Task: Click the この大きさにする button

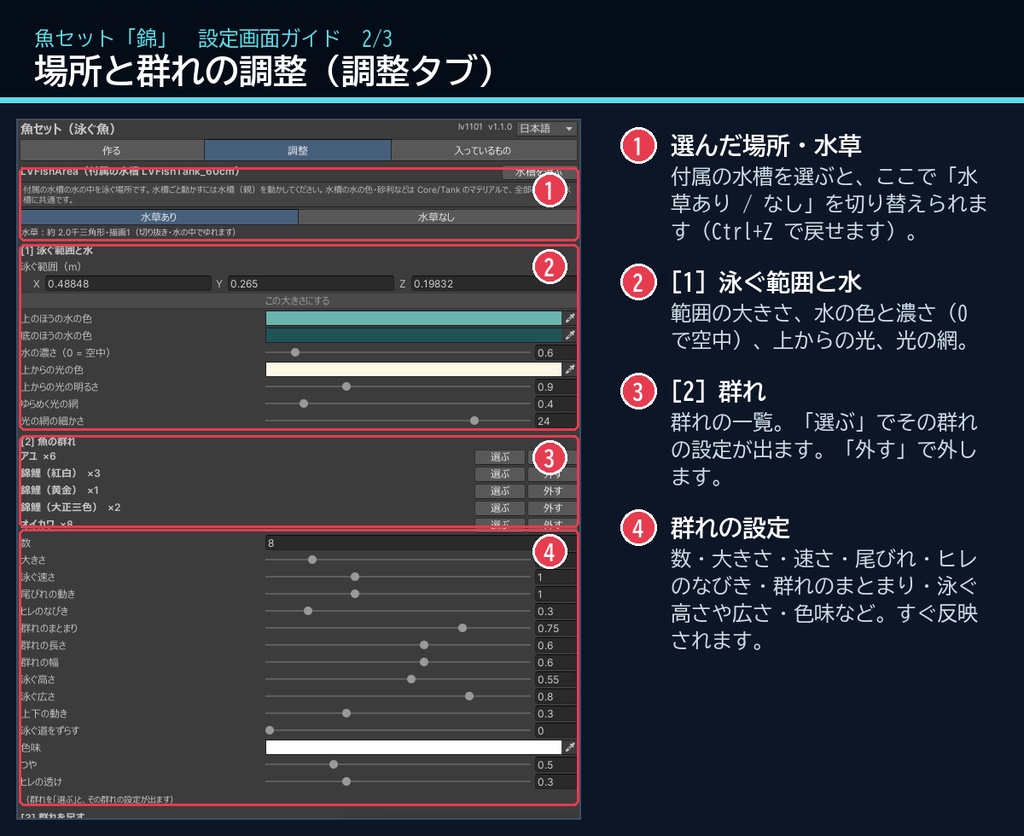Action: [x=297, y=301]
